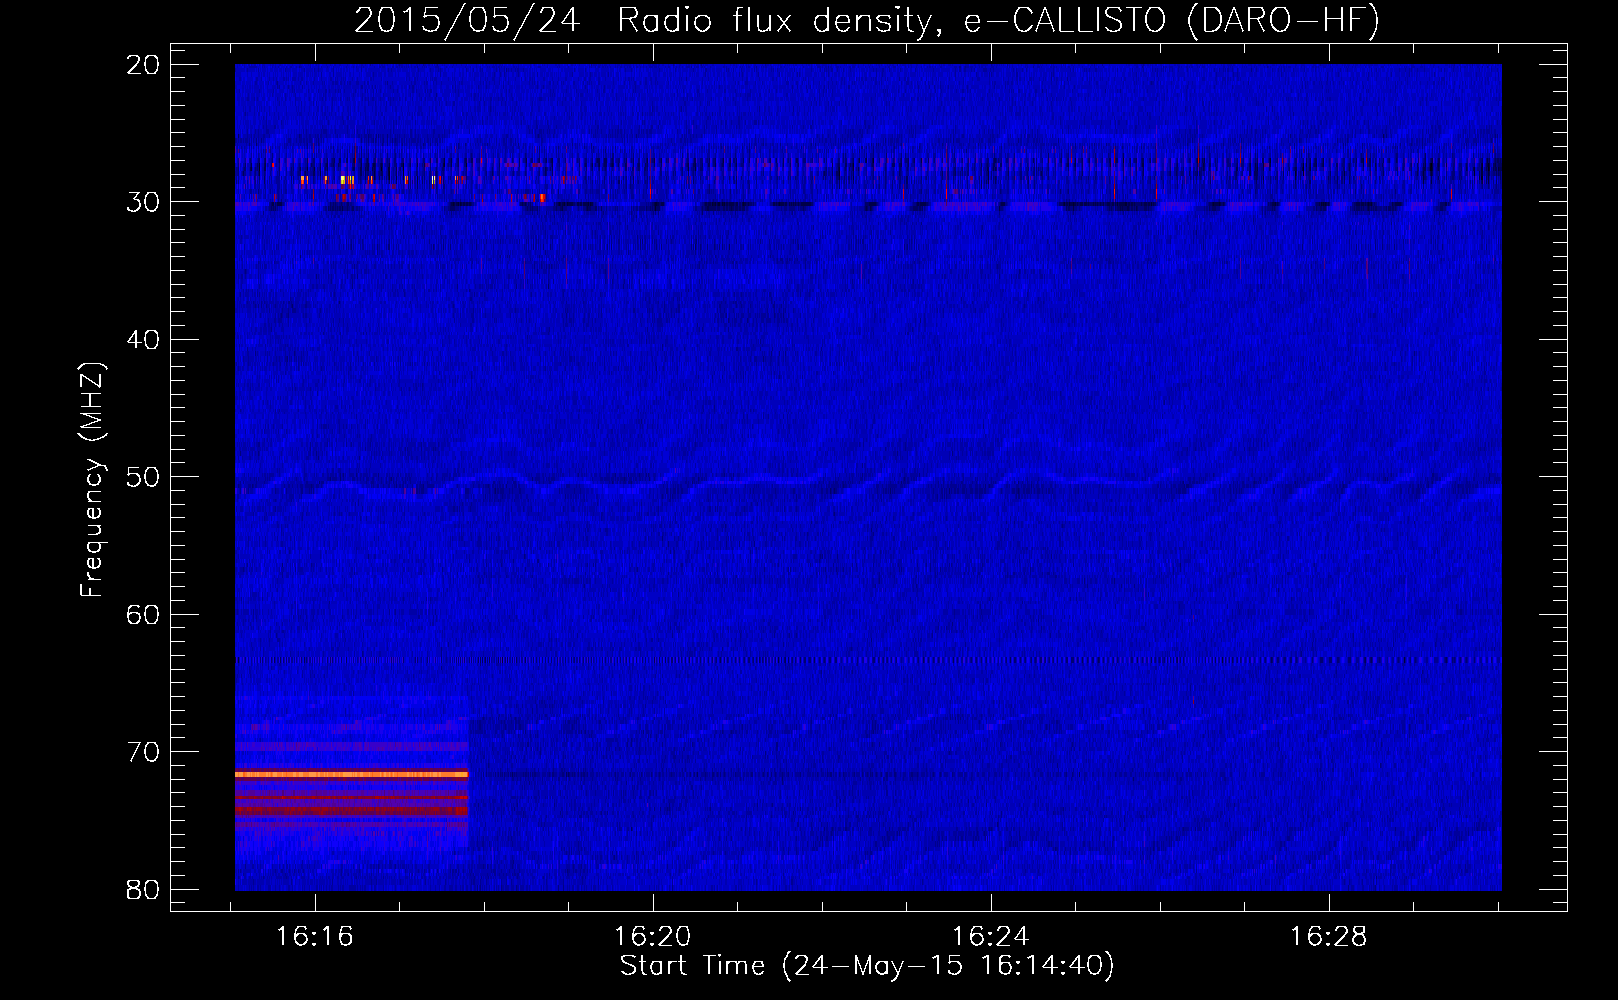Click the 70 MHz frequency tick label

click(x=143, y=752)
